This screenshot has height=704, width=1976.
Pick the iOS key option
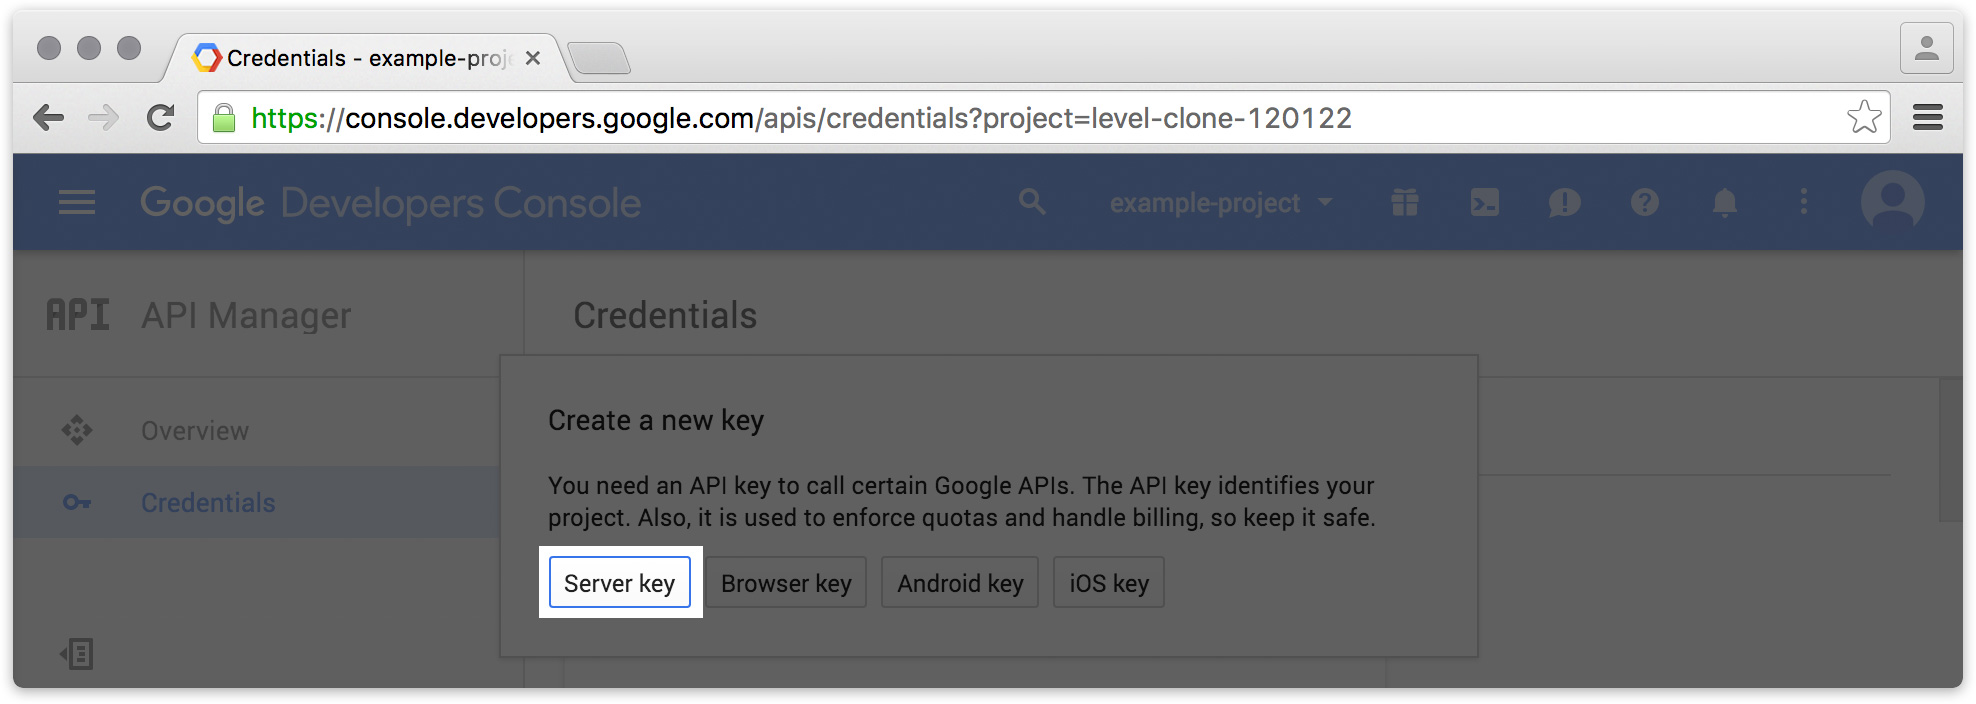(x=1109, y=583)
